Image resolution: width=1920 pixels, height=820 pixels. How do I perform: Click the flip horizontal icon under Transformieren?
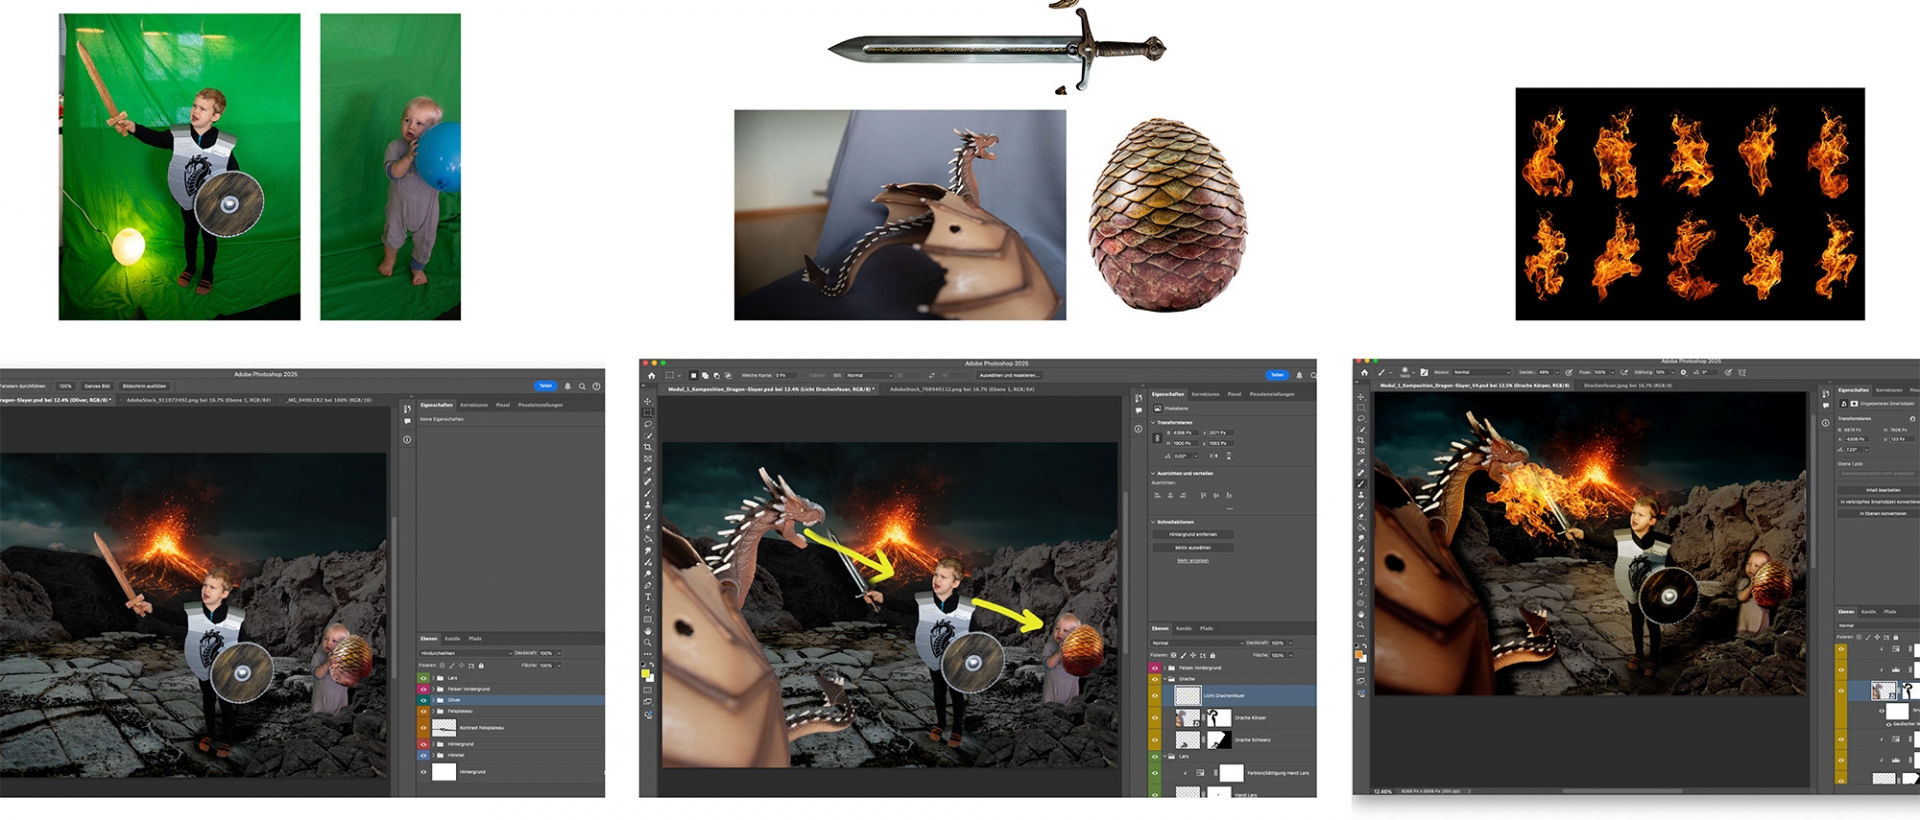click(1214, 456)
